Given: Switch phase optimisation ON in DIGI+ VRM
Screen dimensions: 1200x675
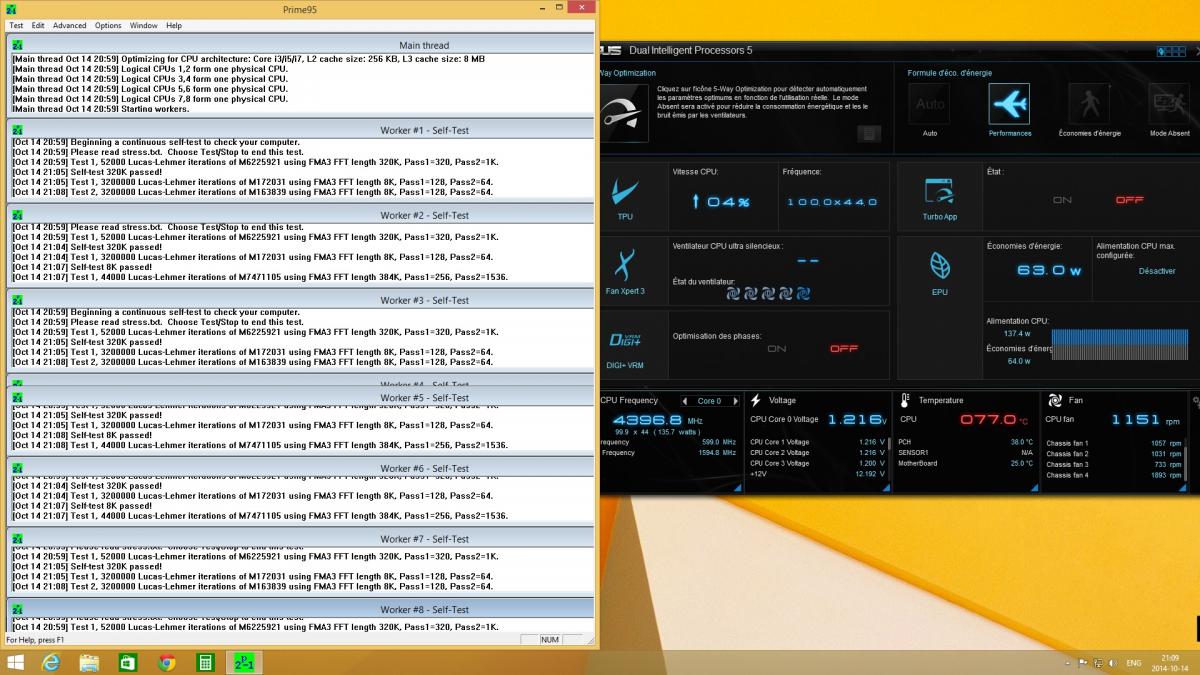Looking at the screenshot, I should (776, 349).
